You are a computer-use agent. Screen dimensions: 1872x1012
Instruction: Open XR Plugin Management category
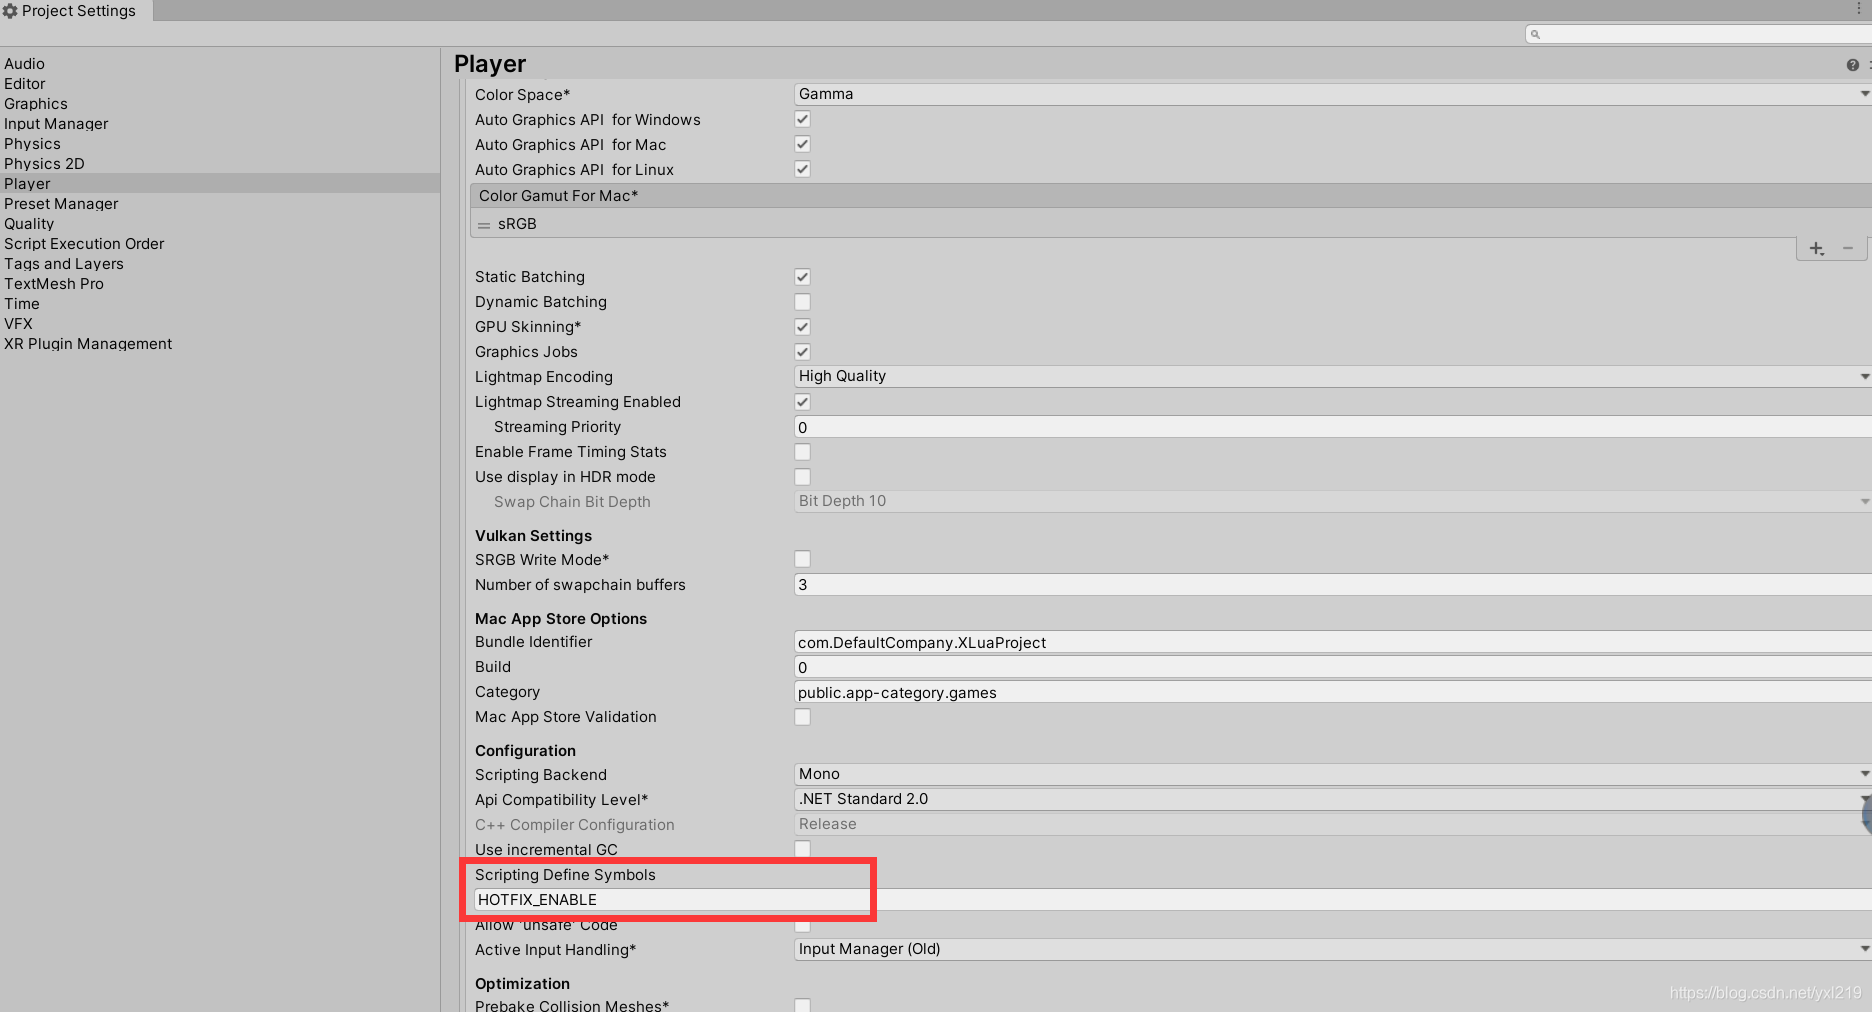220,344
